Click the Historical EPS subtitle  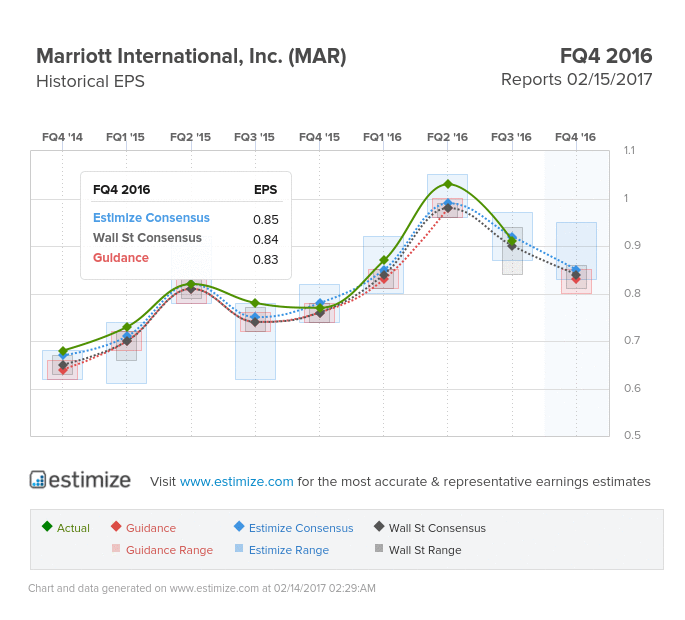90,81
